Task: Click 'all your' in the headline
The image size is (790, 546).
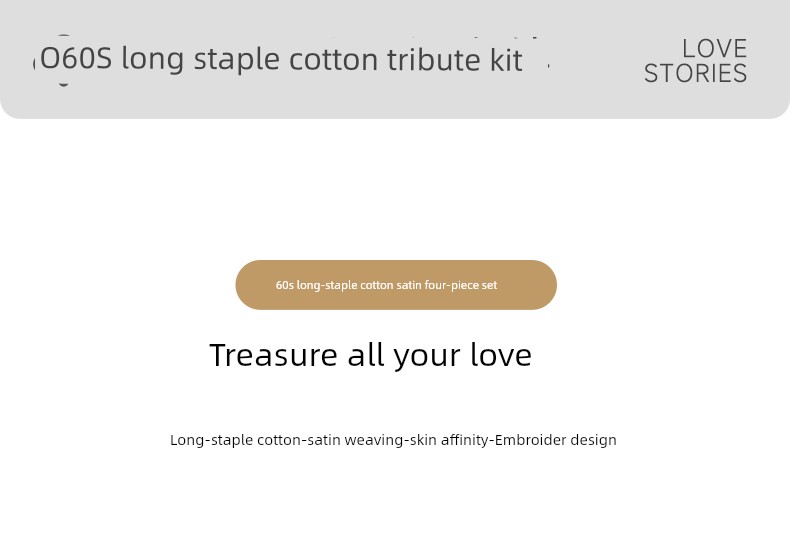Action: [404, 356]
